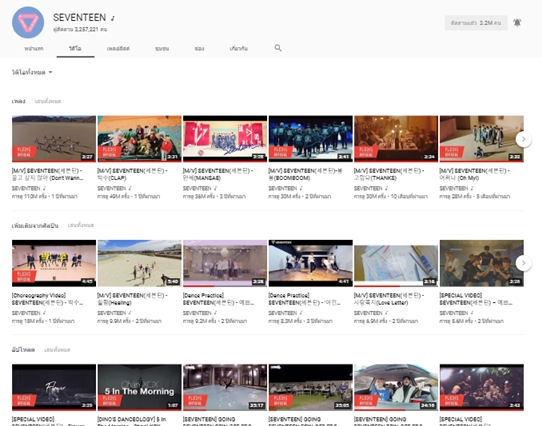542x426 pixels.
Task: Open the CLAP M/V thumbnail
Action: point(139,139)
